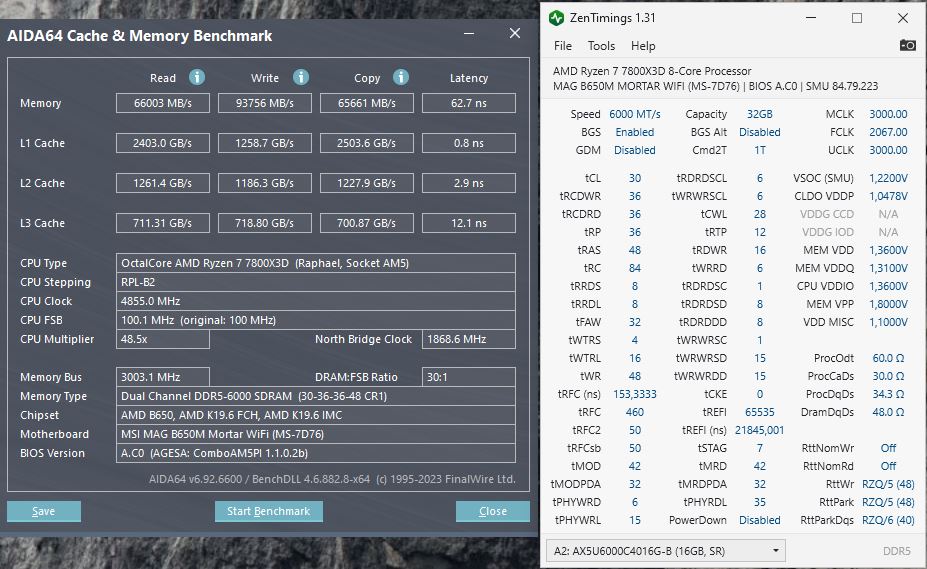Viewport: 927px width, 569px height.
Task: Click the tREFI value 65535
Action: pos(760,412)
